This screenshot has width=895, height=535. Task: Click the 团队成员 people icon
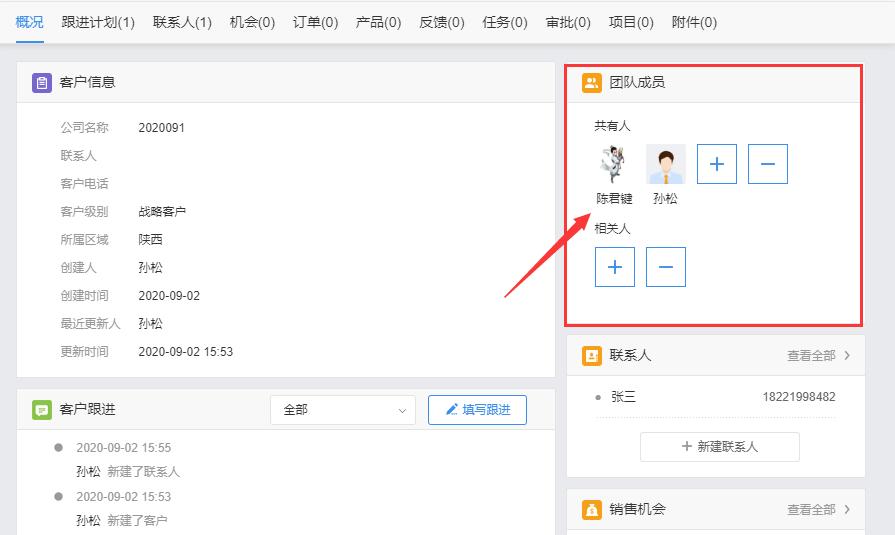click(x=592, y=83)
